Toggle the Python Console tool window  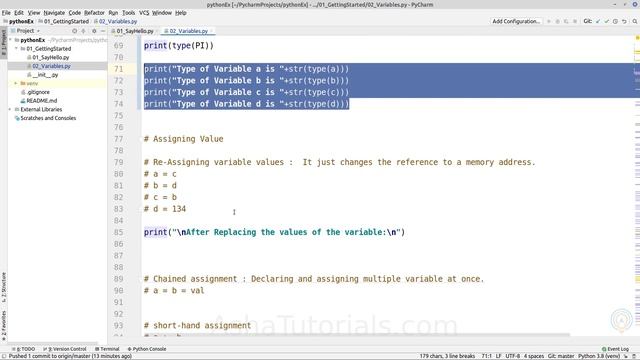coord(147,349)
